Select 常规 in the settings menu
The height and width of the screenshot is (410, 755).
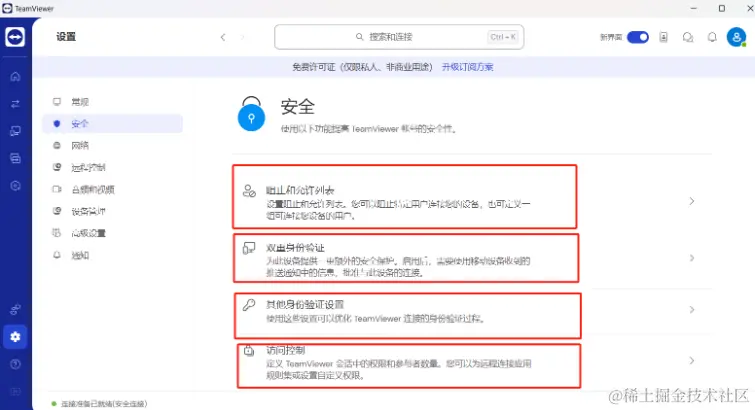(113, 102)
